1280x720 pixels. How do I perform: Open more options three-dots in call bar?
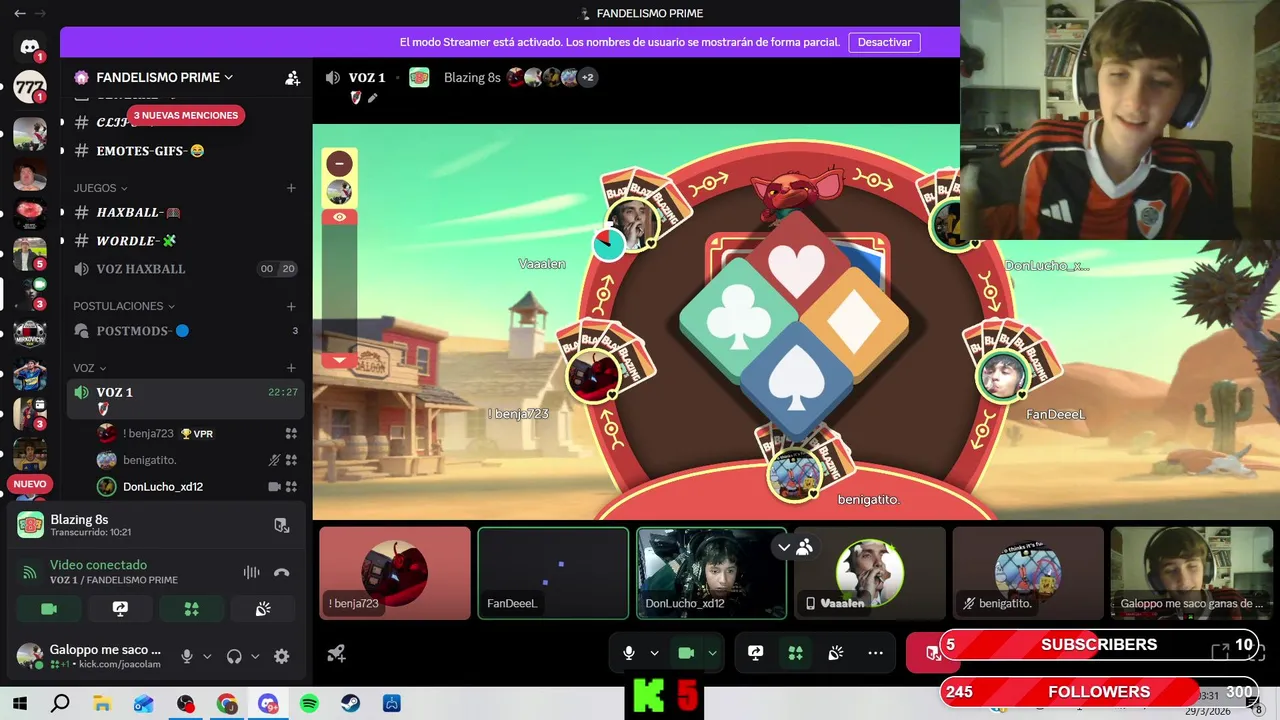[x=876, y=653]
